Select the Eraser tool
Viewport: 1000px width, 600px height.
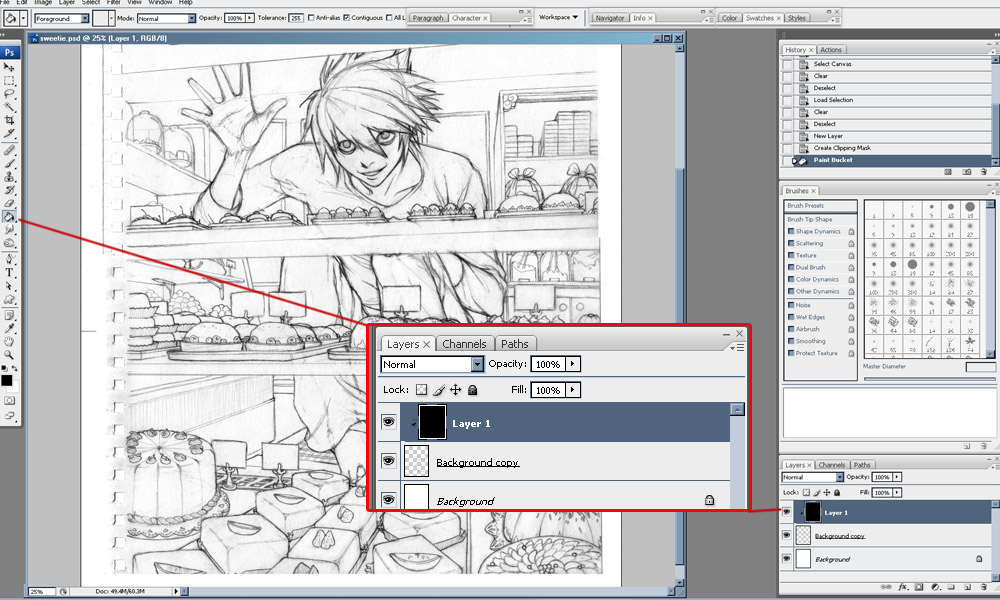coord(9,203)
